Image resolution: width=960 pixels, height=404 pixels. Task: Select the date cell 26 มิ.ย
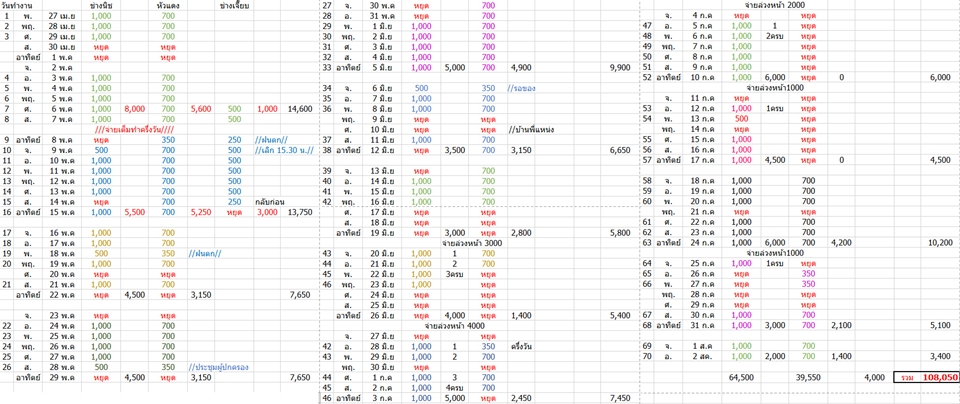click(x=383, y=316)
